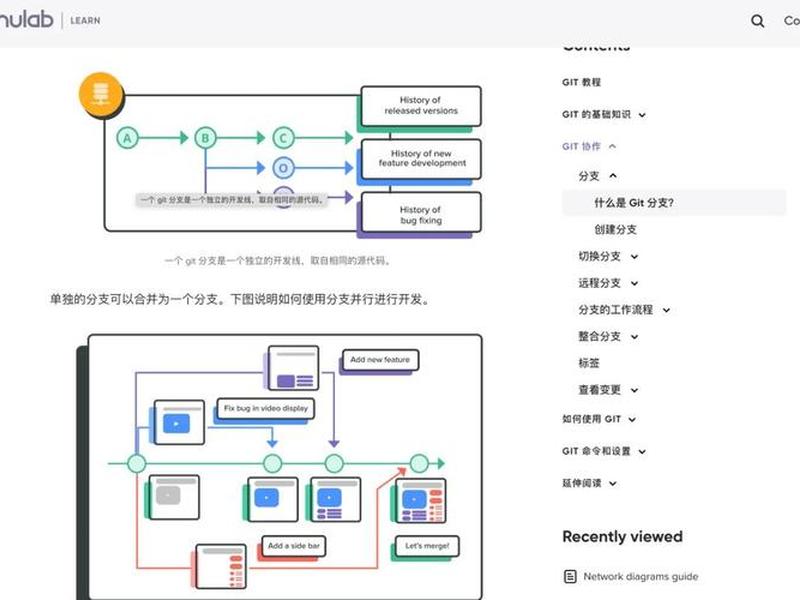Open the search magnifier icon
This screenshot has height=600, width=800.
[758, 21]
